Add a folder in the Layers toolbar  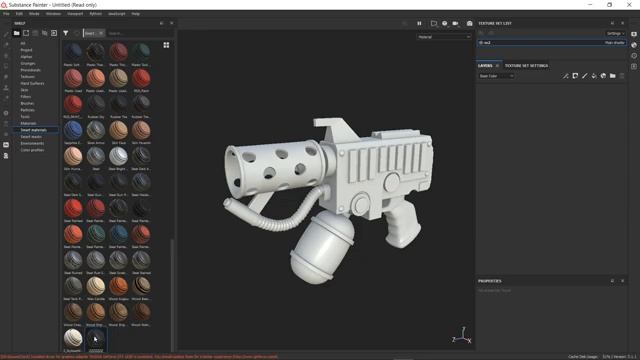coord(613,76)
